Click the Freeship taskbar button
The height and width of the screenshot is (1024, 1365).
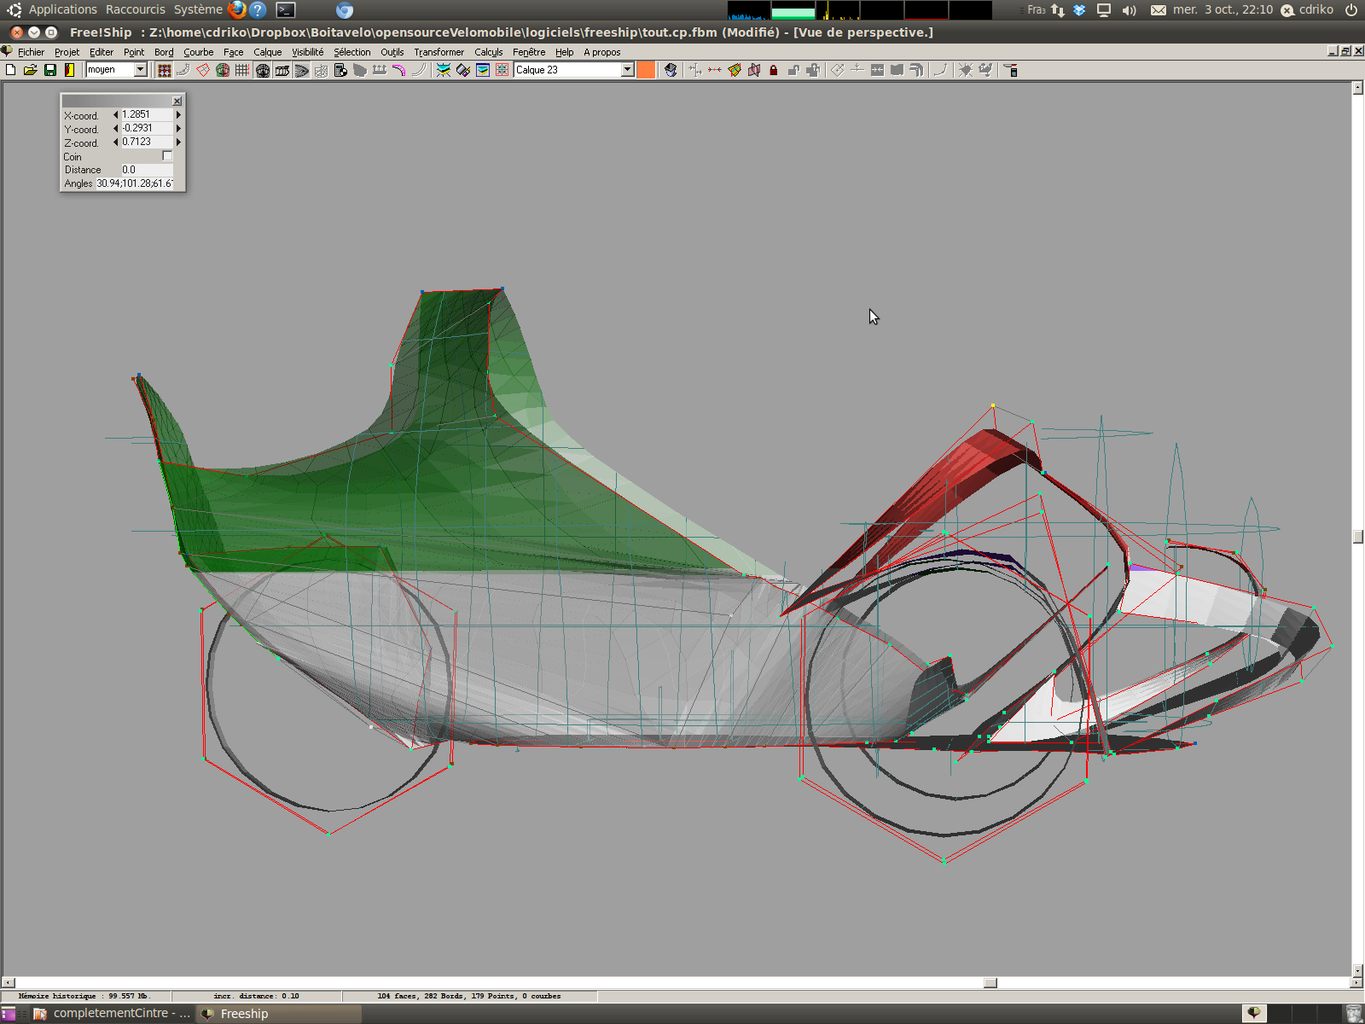(x=244, y=1013)
